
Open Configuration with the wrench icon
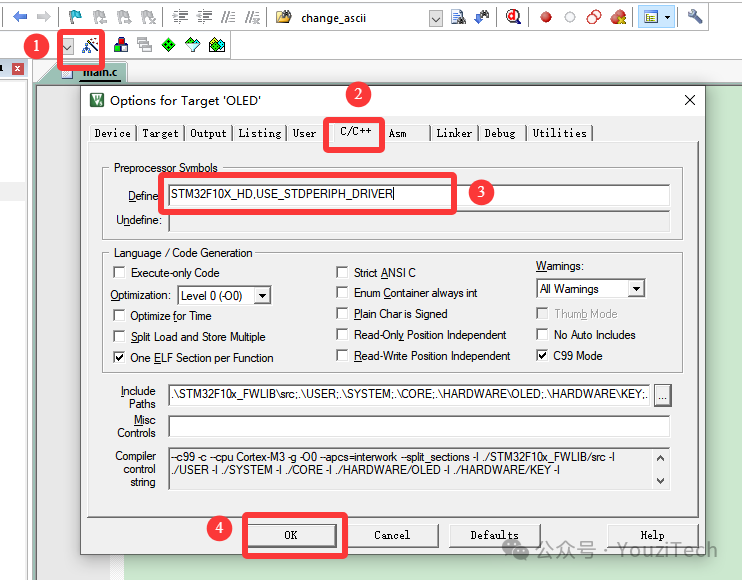click(694, 17)
